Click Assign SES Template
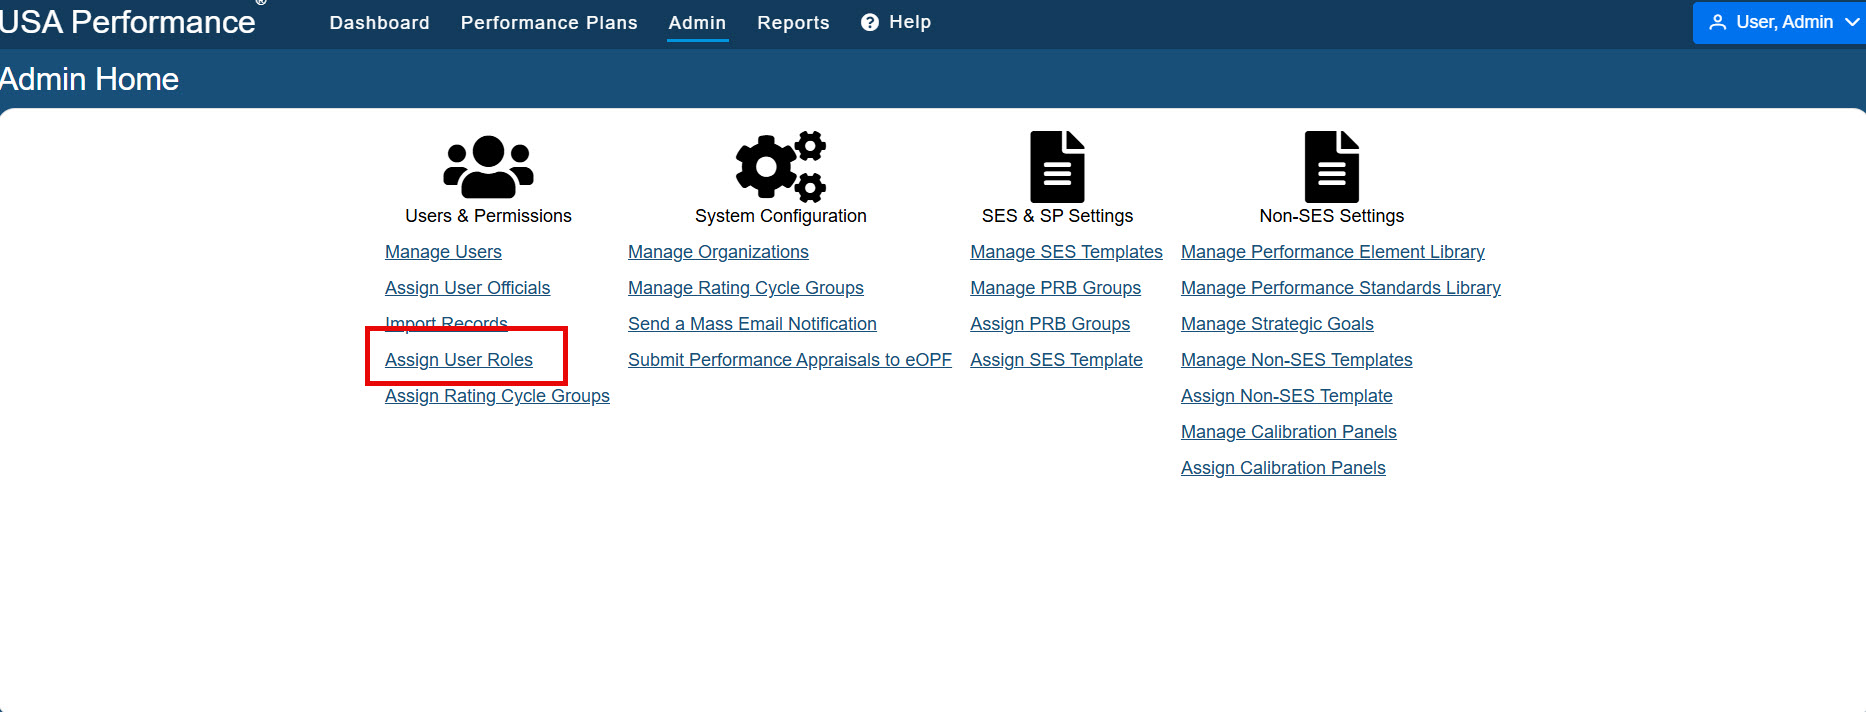Image resolution: width=1866 pixels, height=712 pixels. (x=1056, y=360)
